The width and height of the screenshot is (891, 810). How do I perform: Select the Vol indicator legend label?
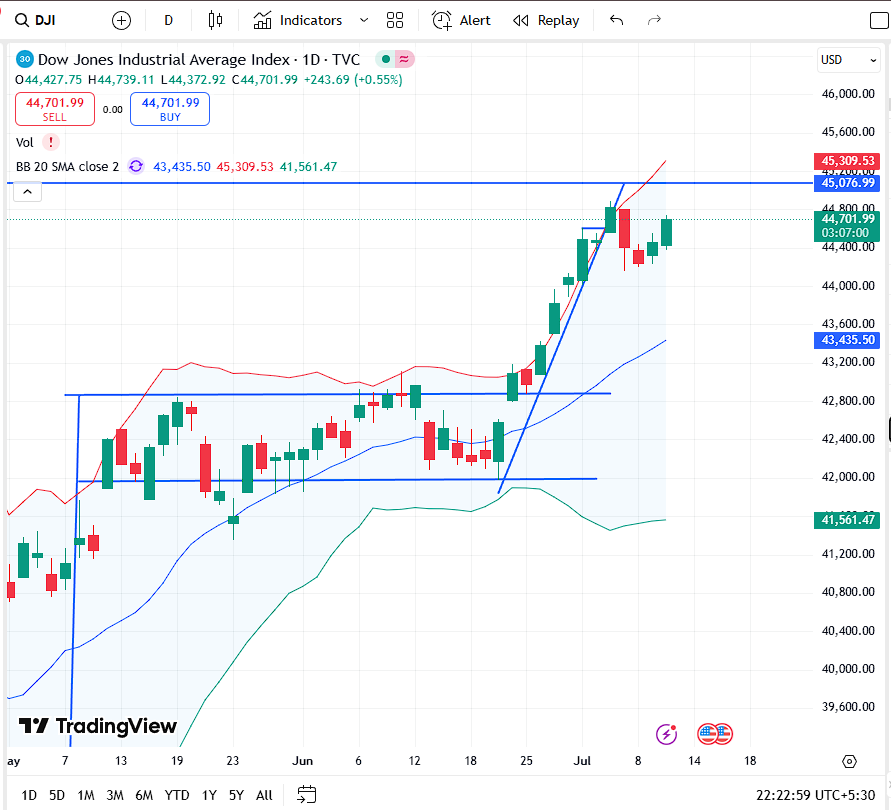click(x=24, y=142)
